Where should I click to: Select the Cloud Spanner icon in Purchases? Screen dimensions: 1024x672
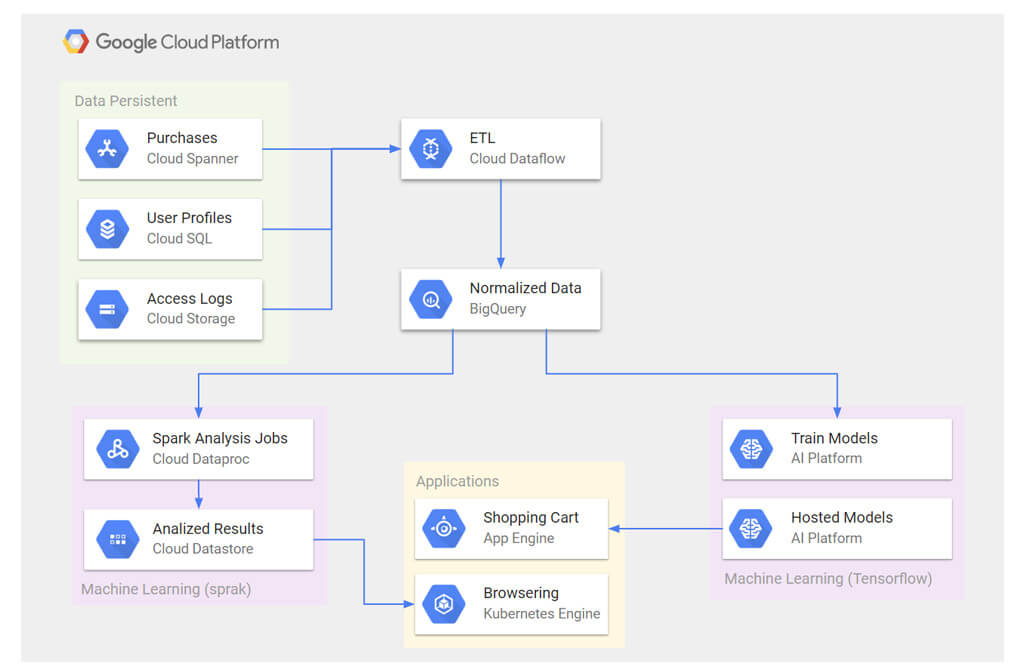pyautogui.click(x=107, y=149)
